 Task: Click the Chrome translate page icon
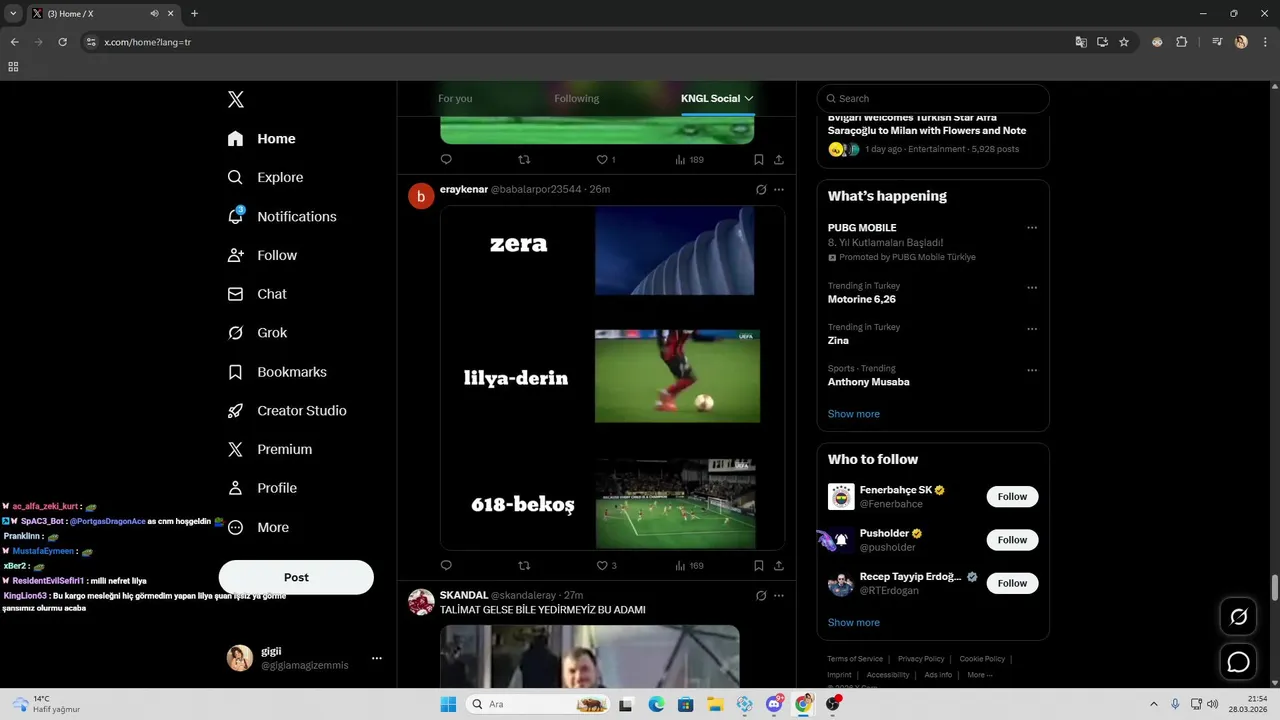coord(1081,42)
